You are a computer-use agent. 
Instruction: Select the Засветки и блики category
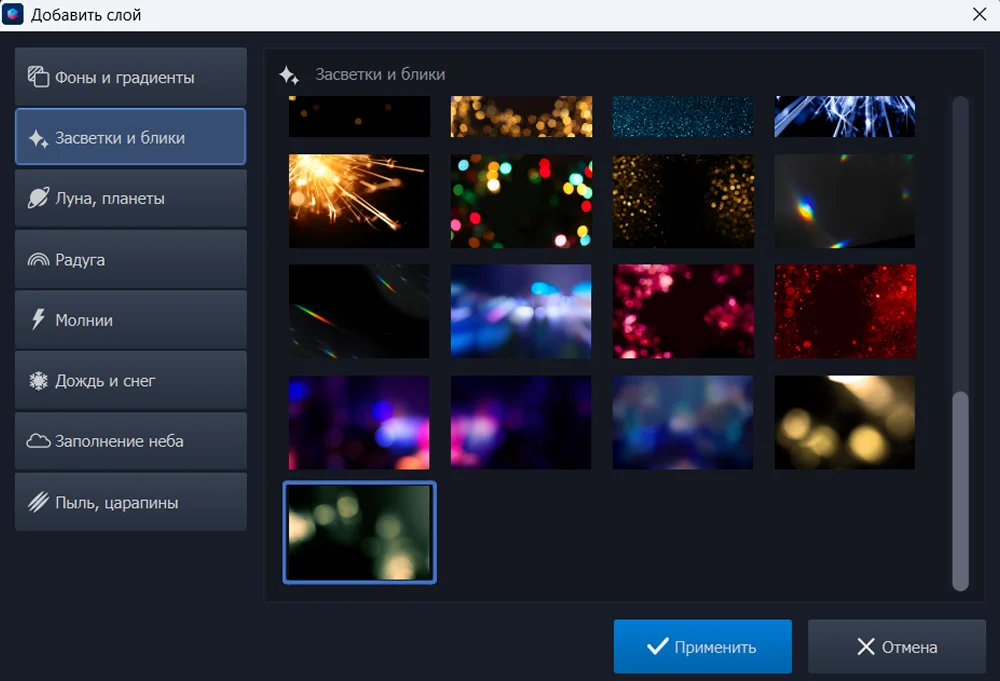point(131,137)
